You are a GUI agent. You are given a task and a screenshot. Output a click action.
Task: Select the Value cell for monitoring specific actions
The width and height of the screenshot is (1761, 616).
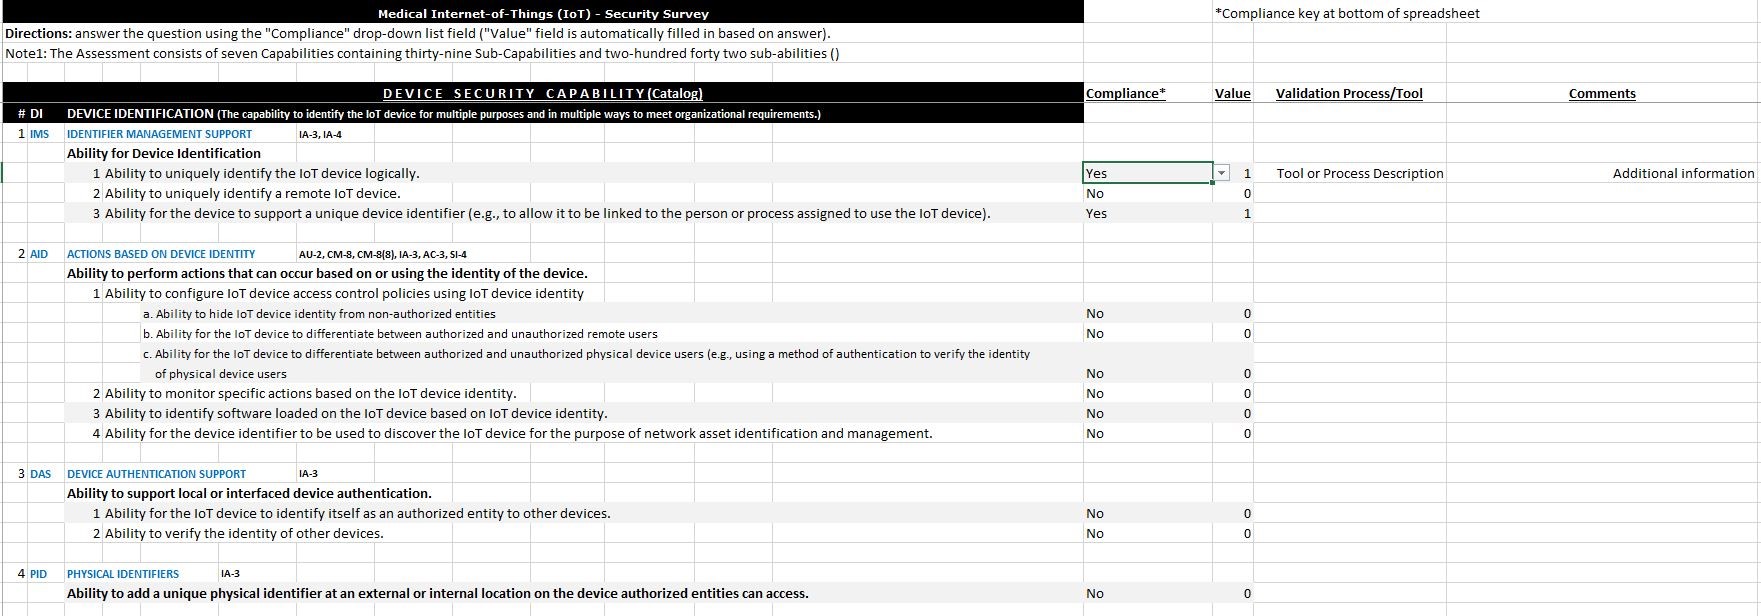[x=1233, y=394]
